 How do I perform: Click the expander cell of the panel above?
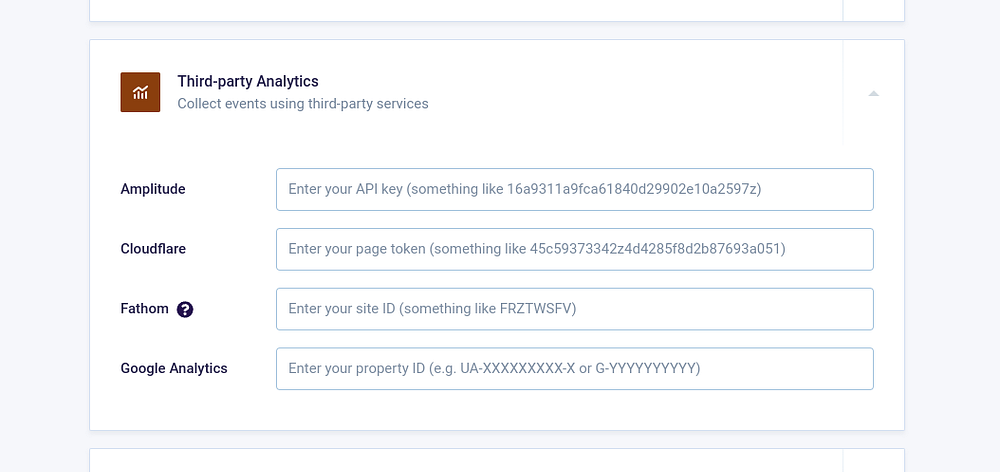[x=873, y=10]
